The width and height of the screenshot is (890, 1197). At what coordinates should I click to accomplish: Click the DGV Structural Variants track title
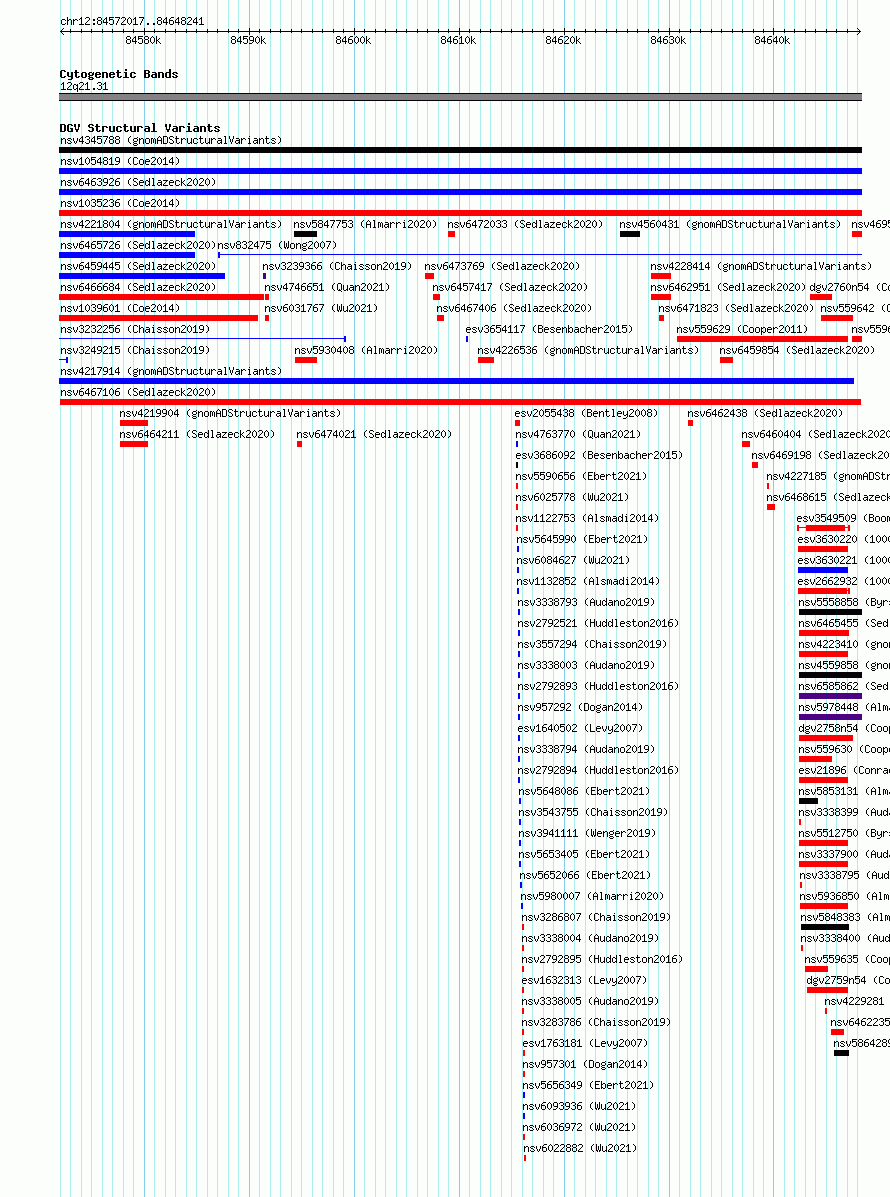point(140,128)
